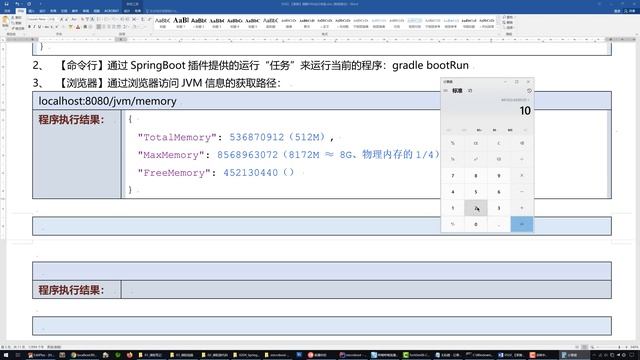Toggle subscript formatting
The image size is (640, 360).
click(52, 27)
